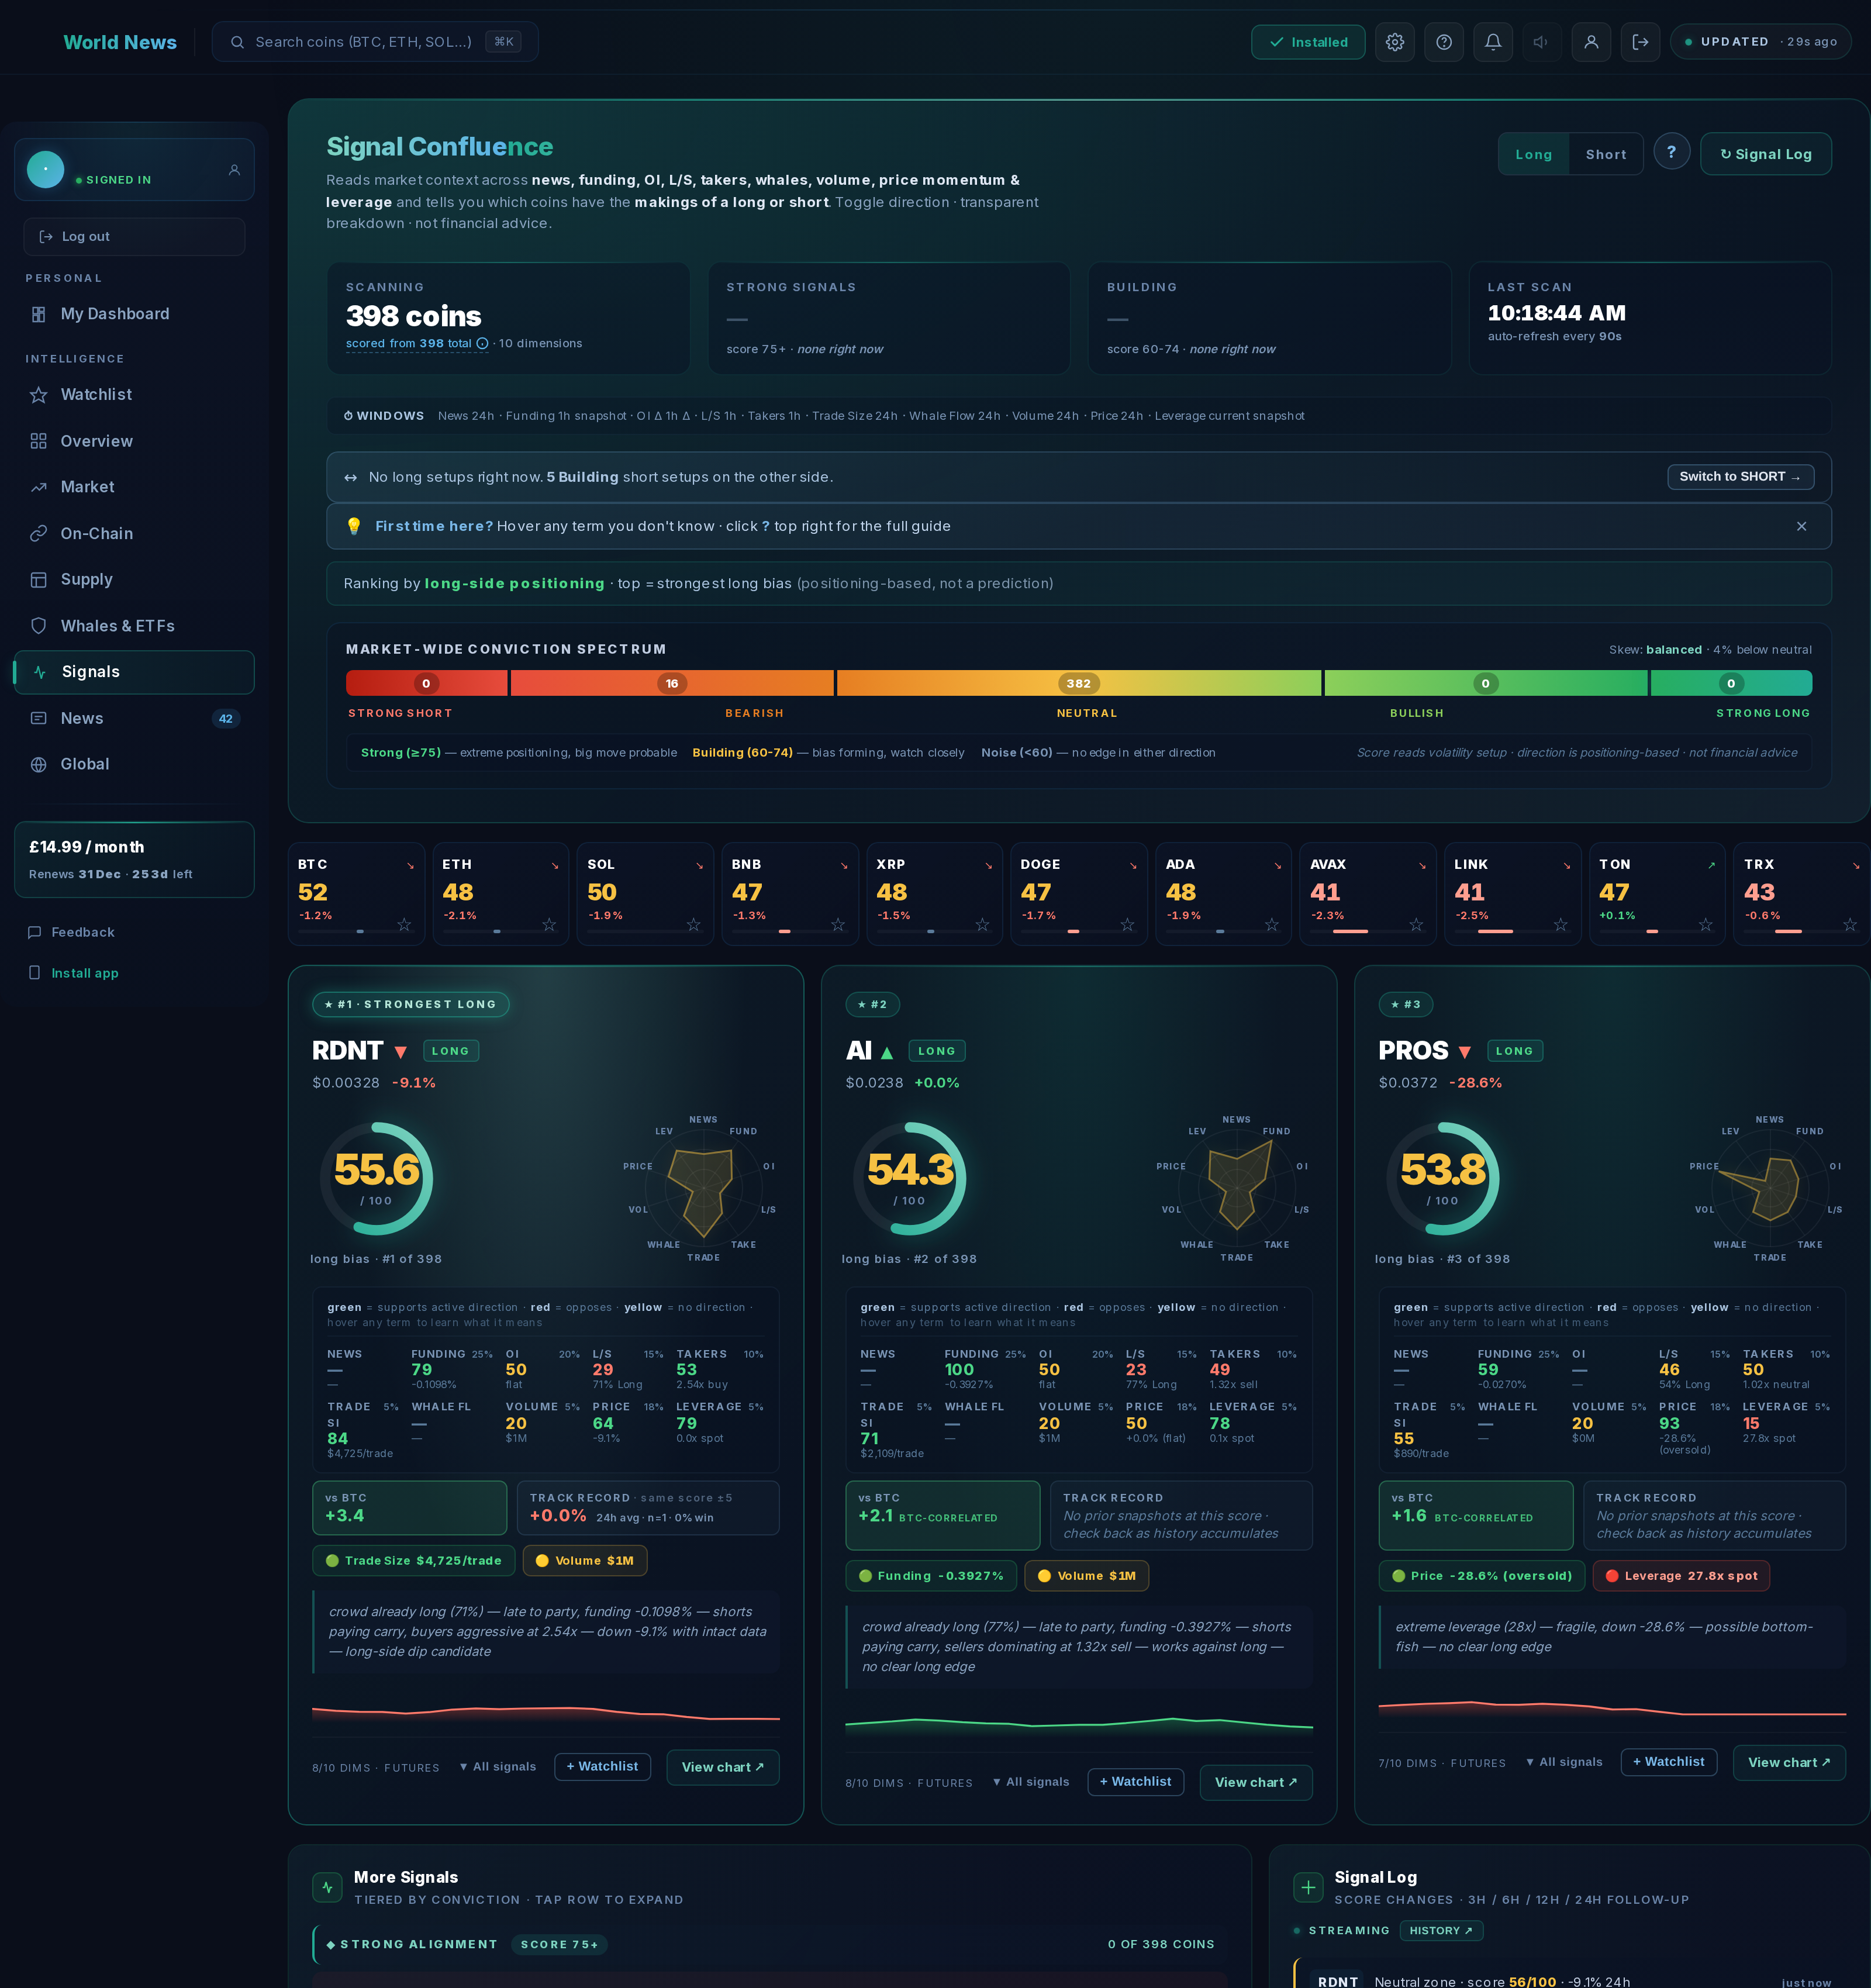Expand All signals on PROS card

pos(1564,1762)
